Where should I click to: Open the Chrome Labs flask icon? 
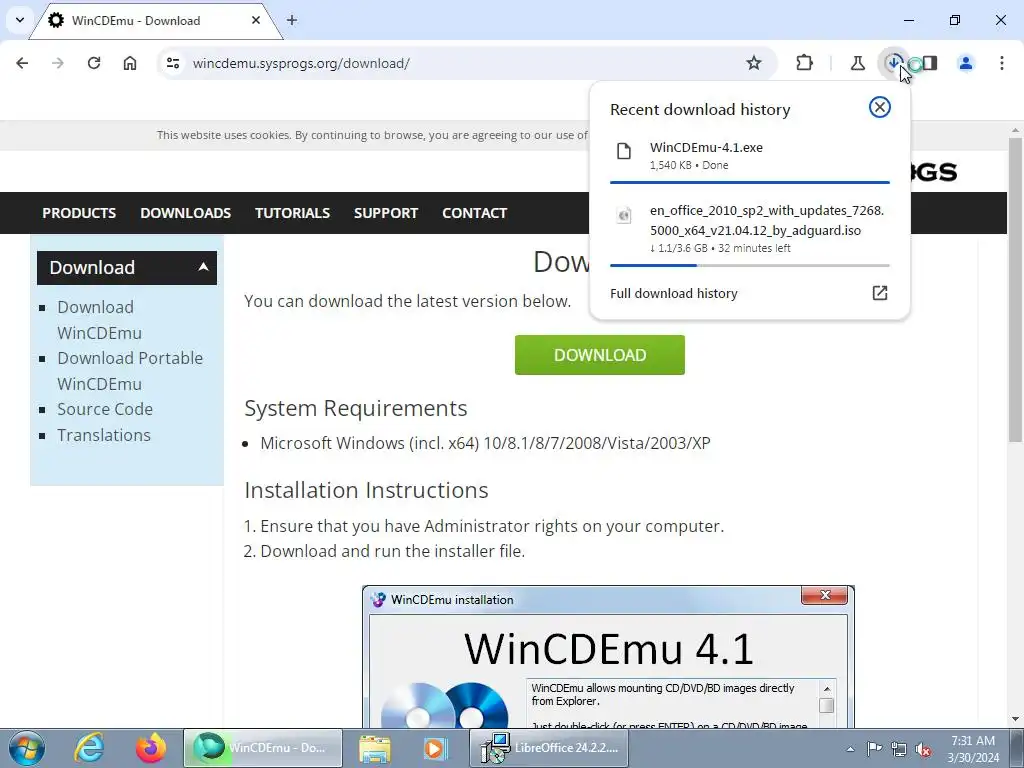(857, 63)
